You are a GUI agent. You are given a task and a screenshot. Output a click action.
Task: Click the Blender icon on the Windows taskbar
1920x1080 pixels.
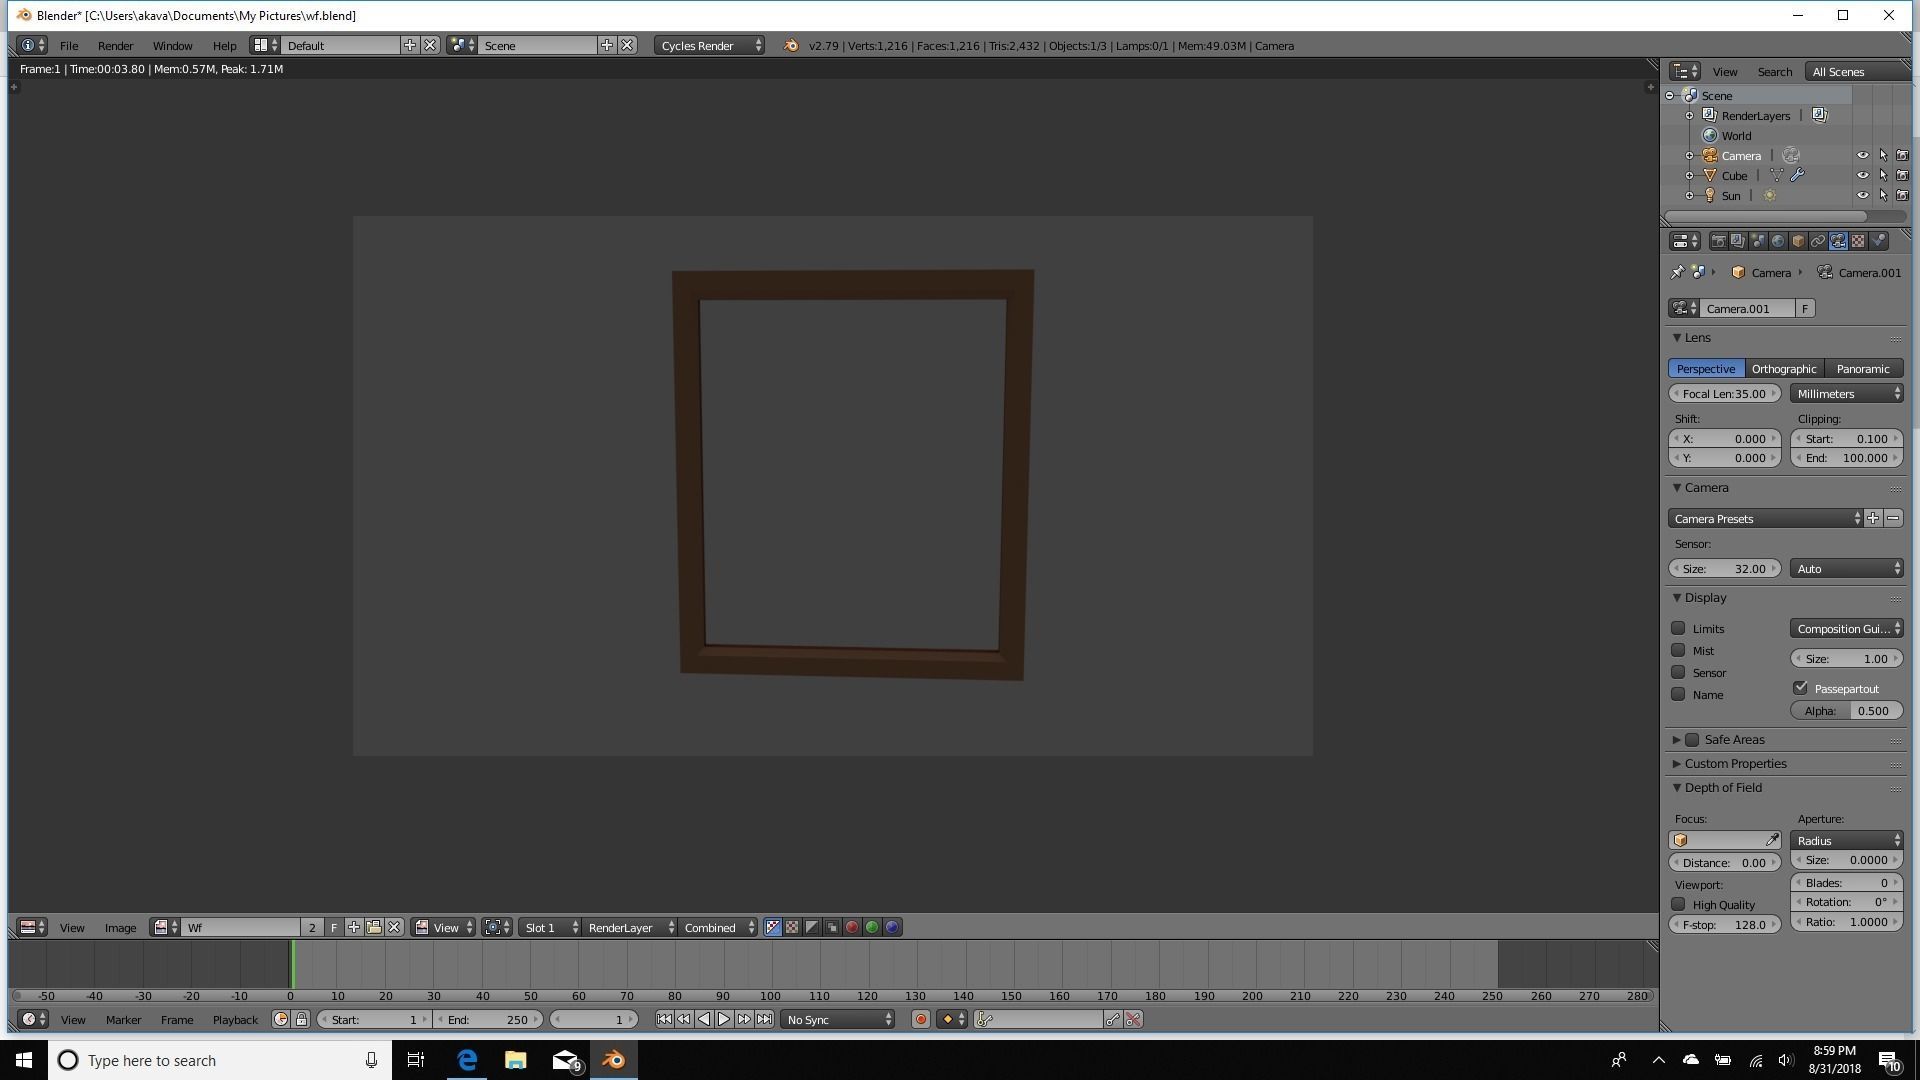click(x=613, y=1060)
